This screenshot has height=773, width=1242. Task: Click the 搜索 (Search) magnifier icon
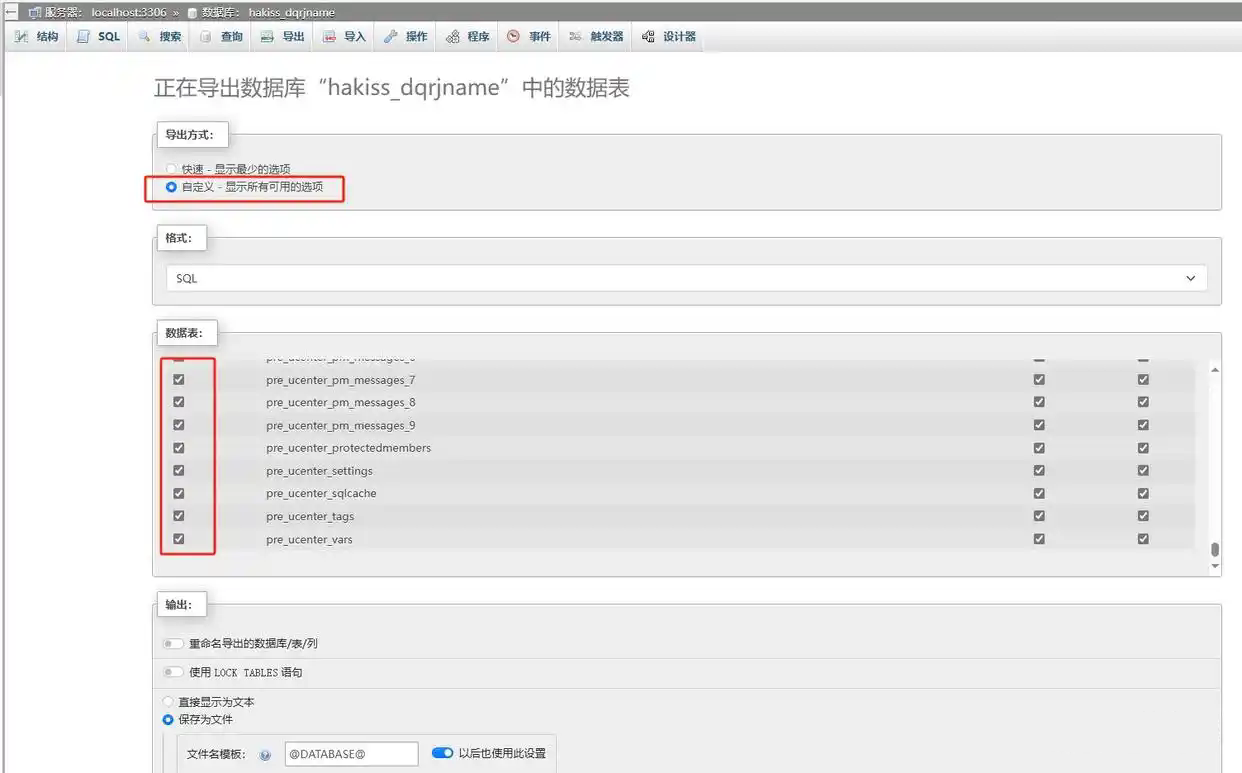[x=144, y=37]
